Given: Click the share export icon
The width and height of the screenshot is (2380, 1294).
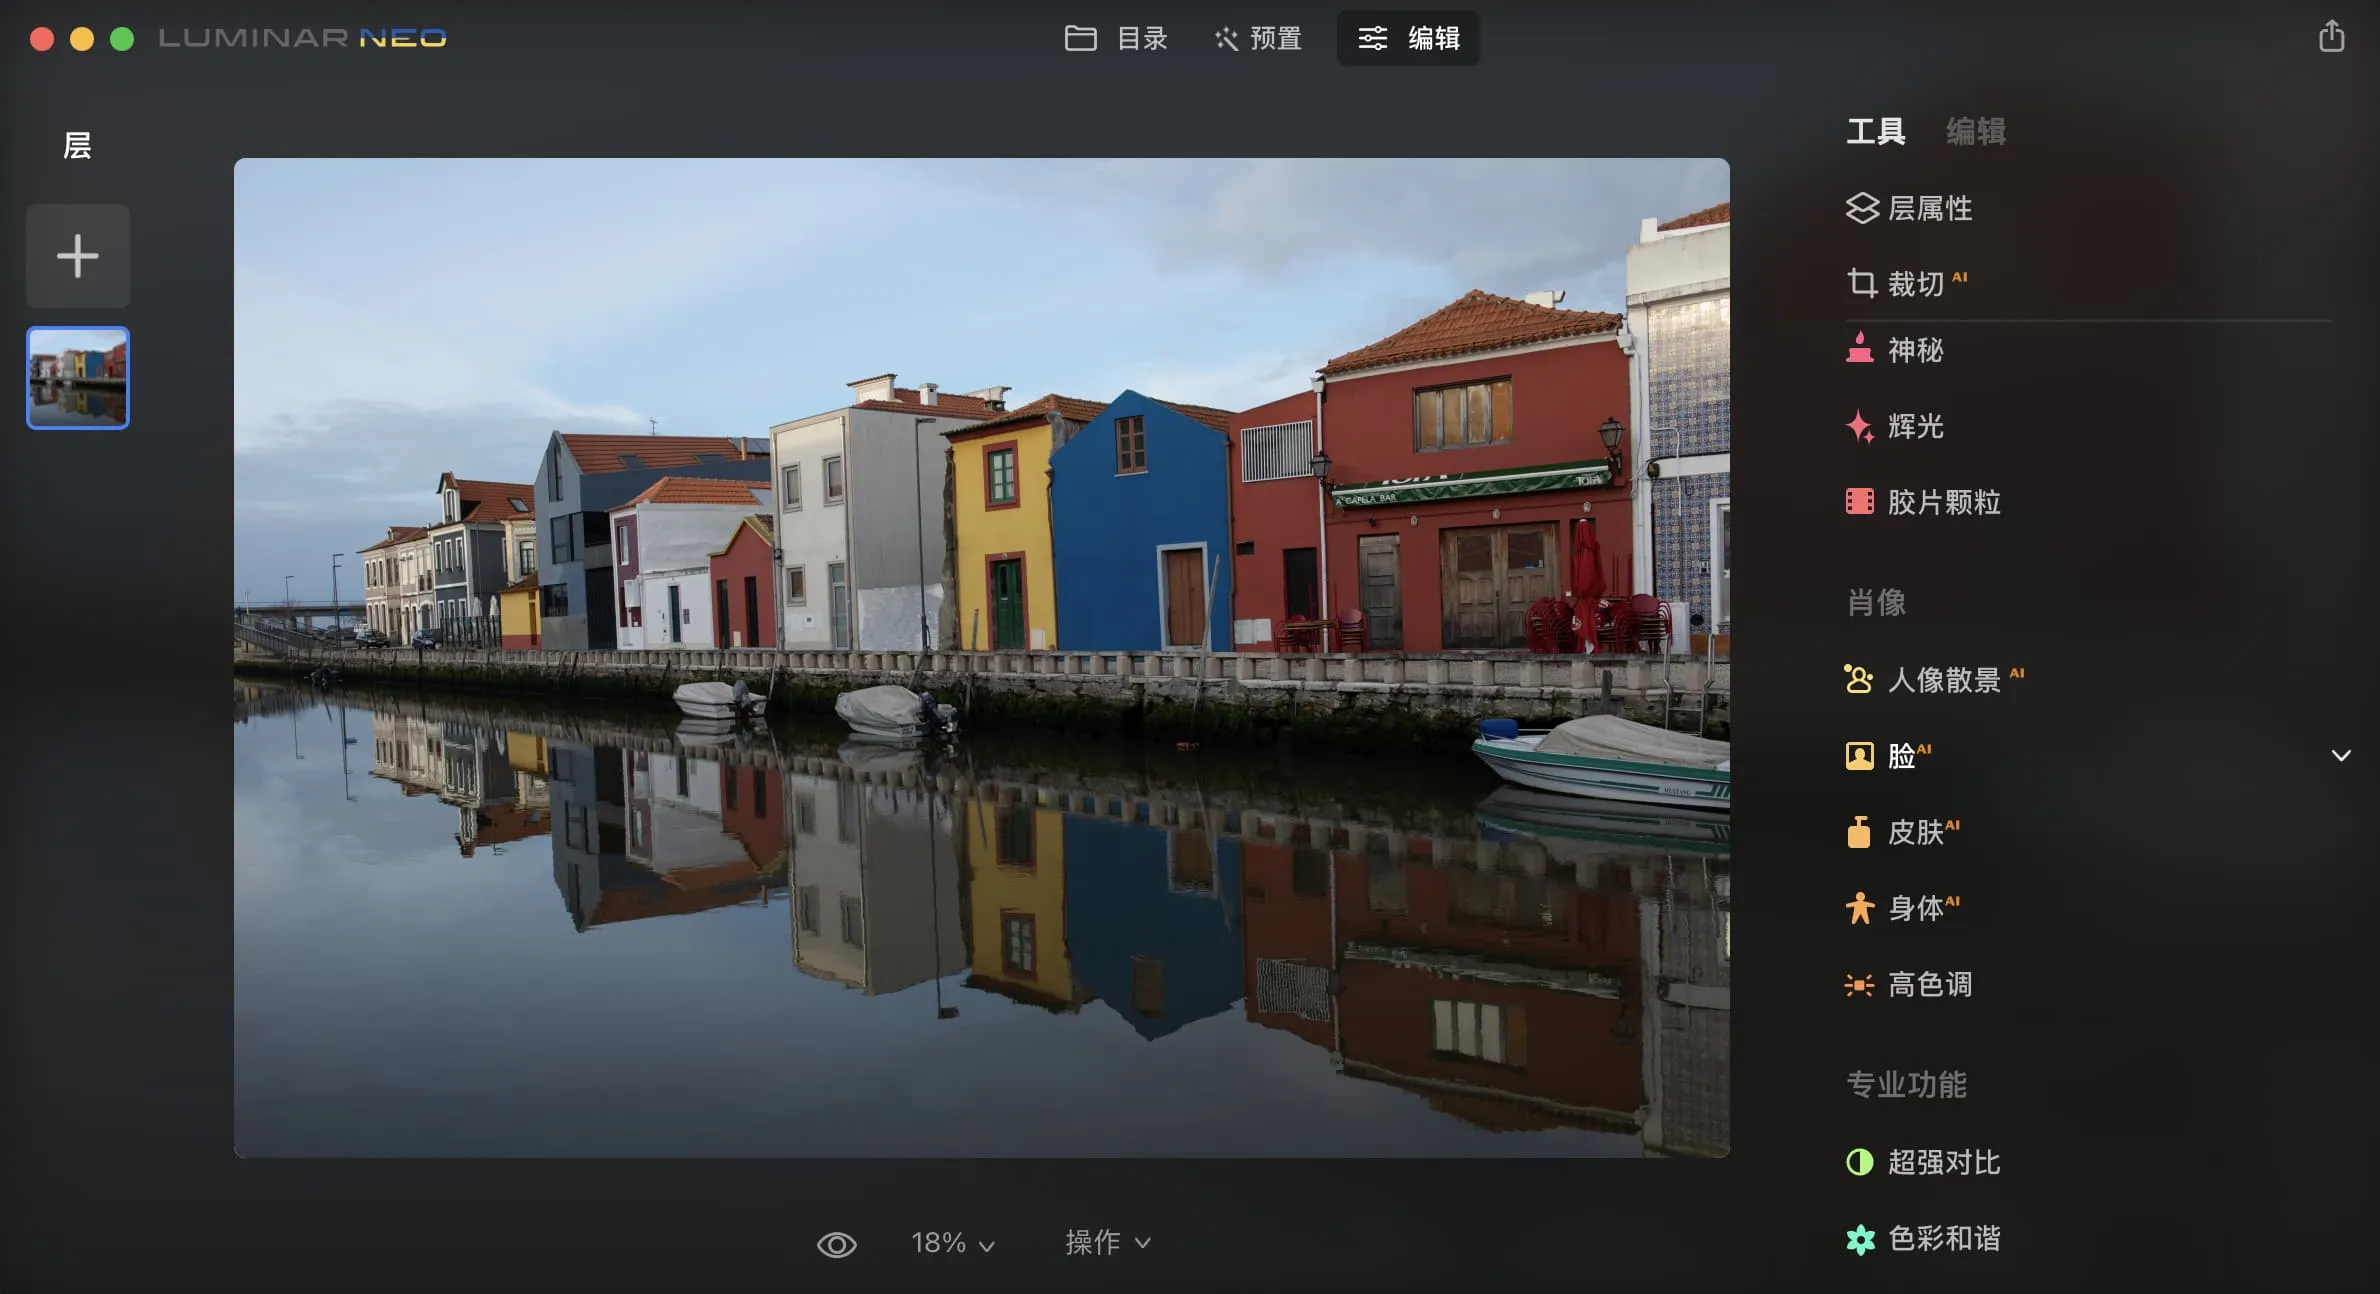Looking at the screenshot, I should (2331, 36).
